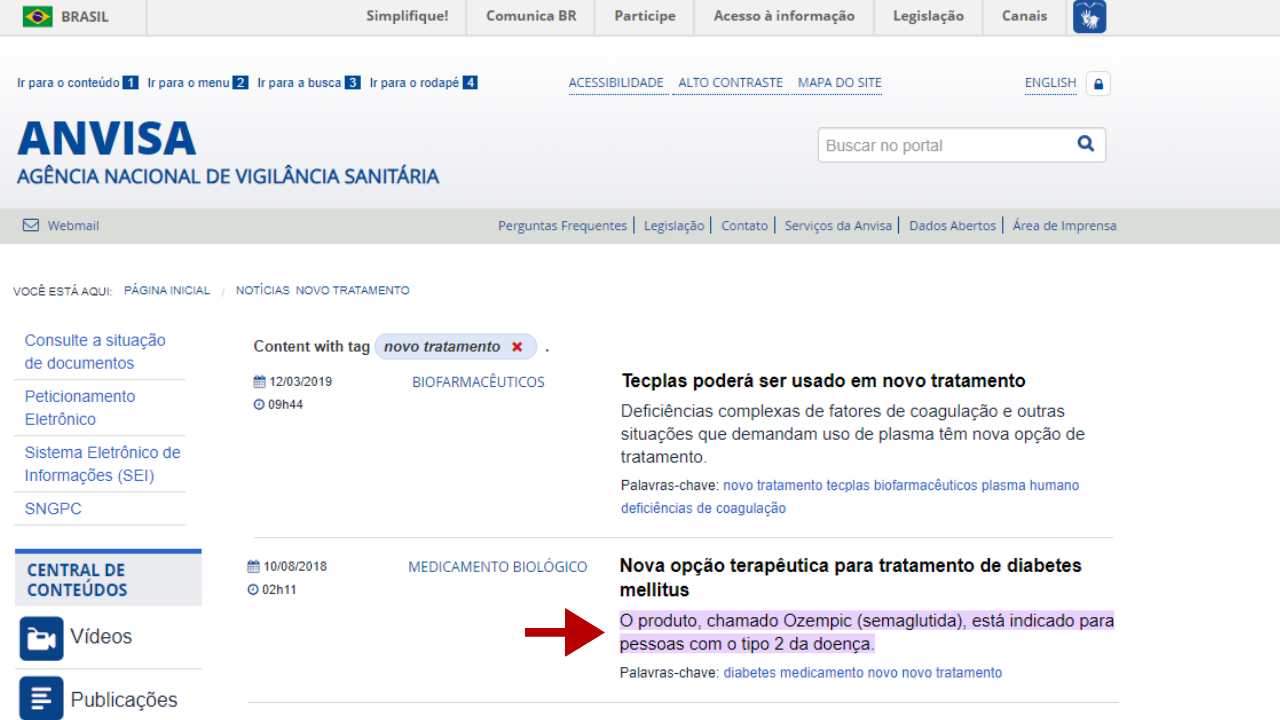Jump to Ir para a busca 3
1280x720 pixels.
coord(309,83)
